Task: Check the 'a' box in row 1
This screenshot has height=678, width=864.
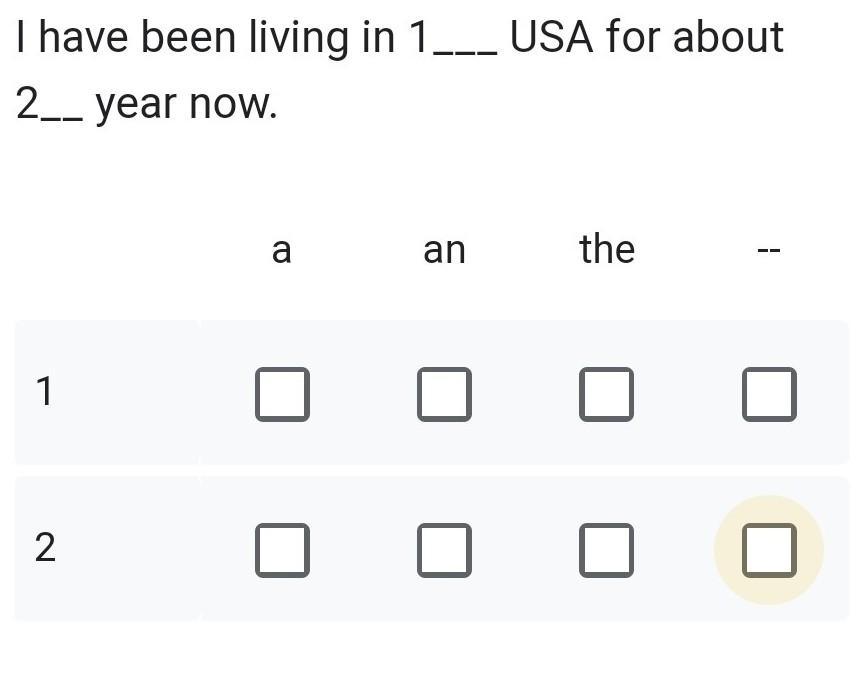Action: tap(282, 394)
